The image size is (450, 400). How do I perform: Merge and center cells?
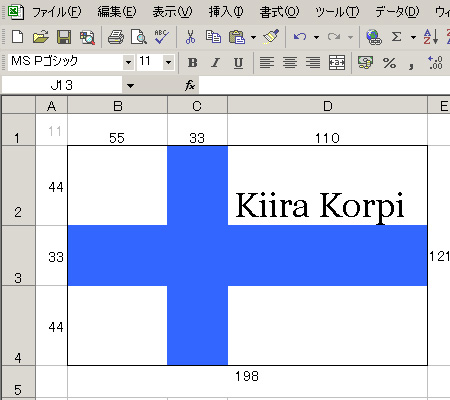point(337,63)
